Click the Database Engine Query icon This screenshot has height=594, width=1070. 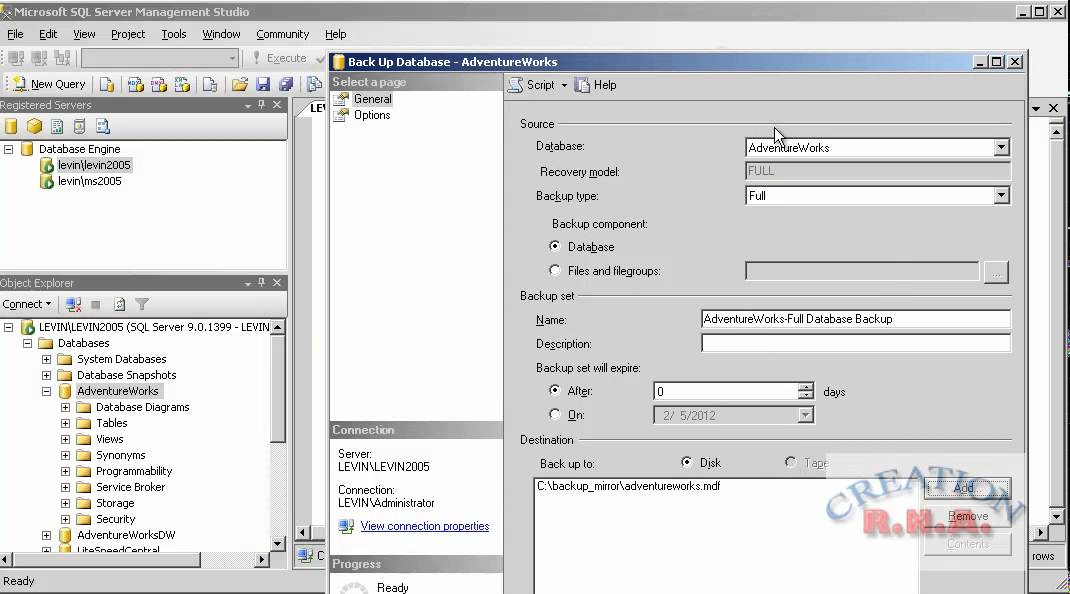click(x=107, y=84)
